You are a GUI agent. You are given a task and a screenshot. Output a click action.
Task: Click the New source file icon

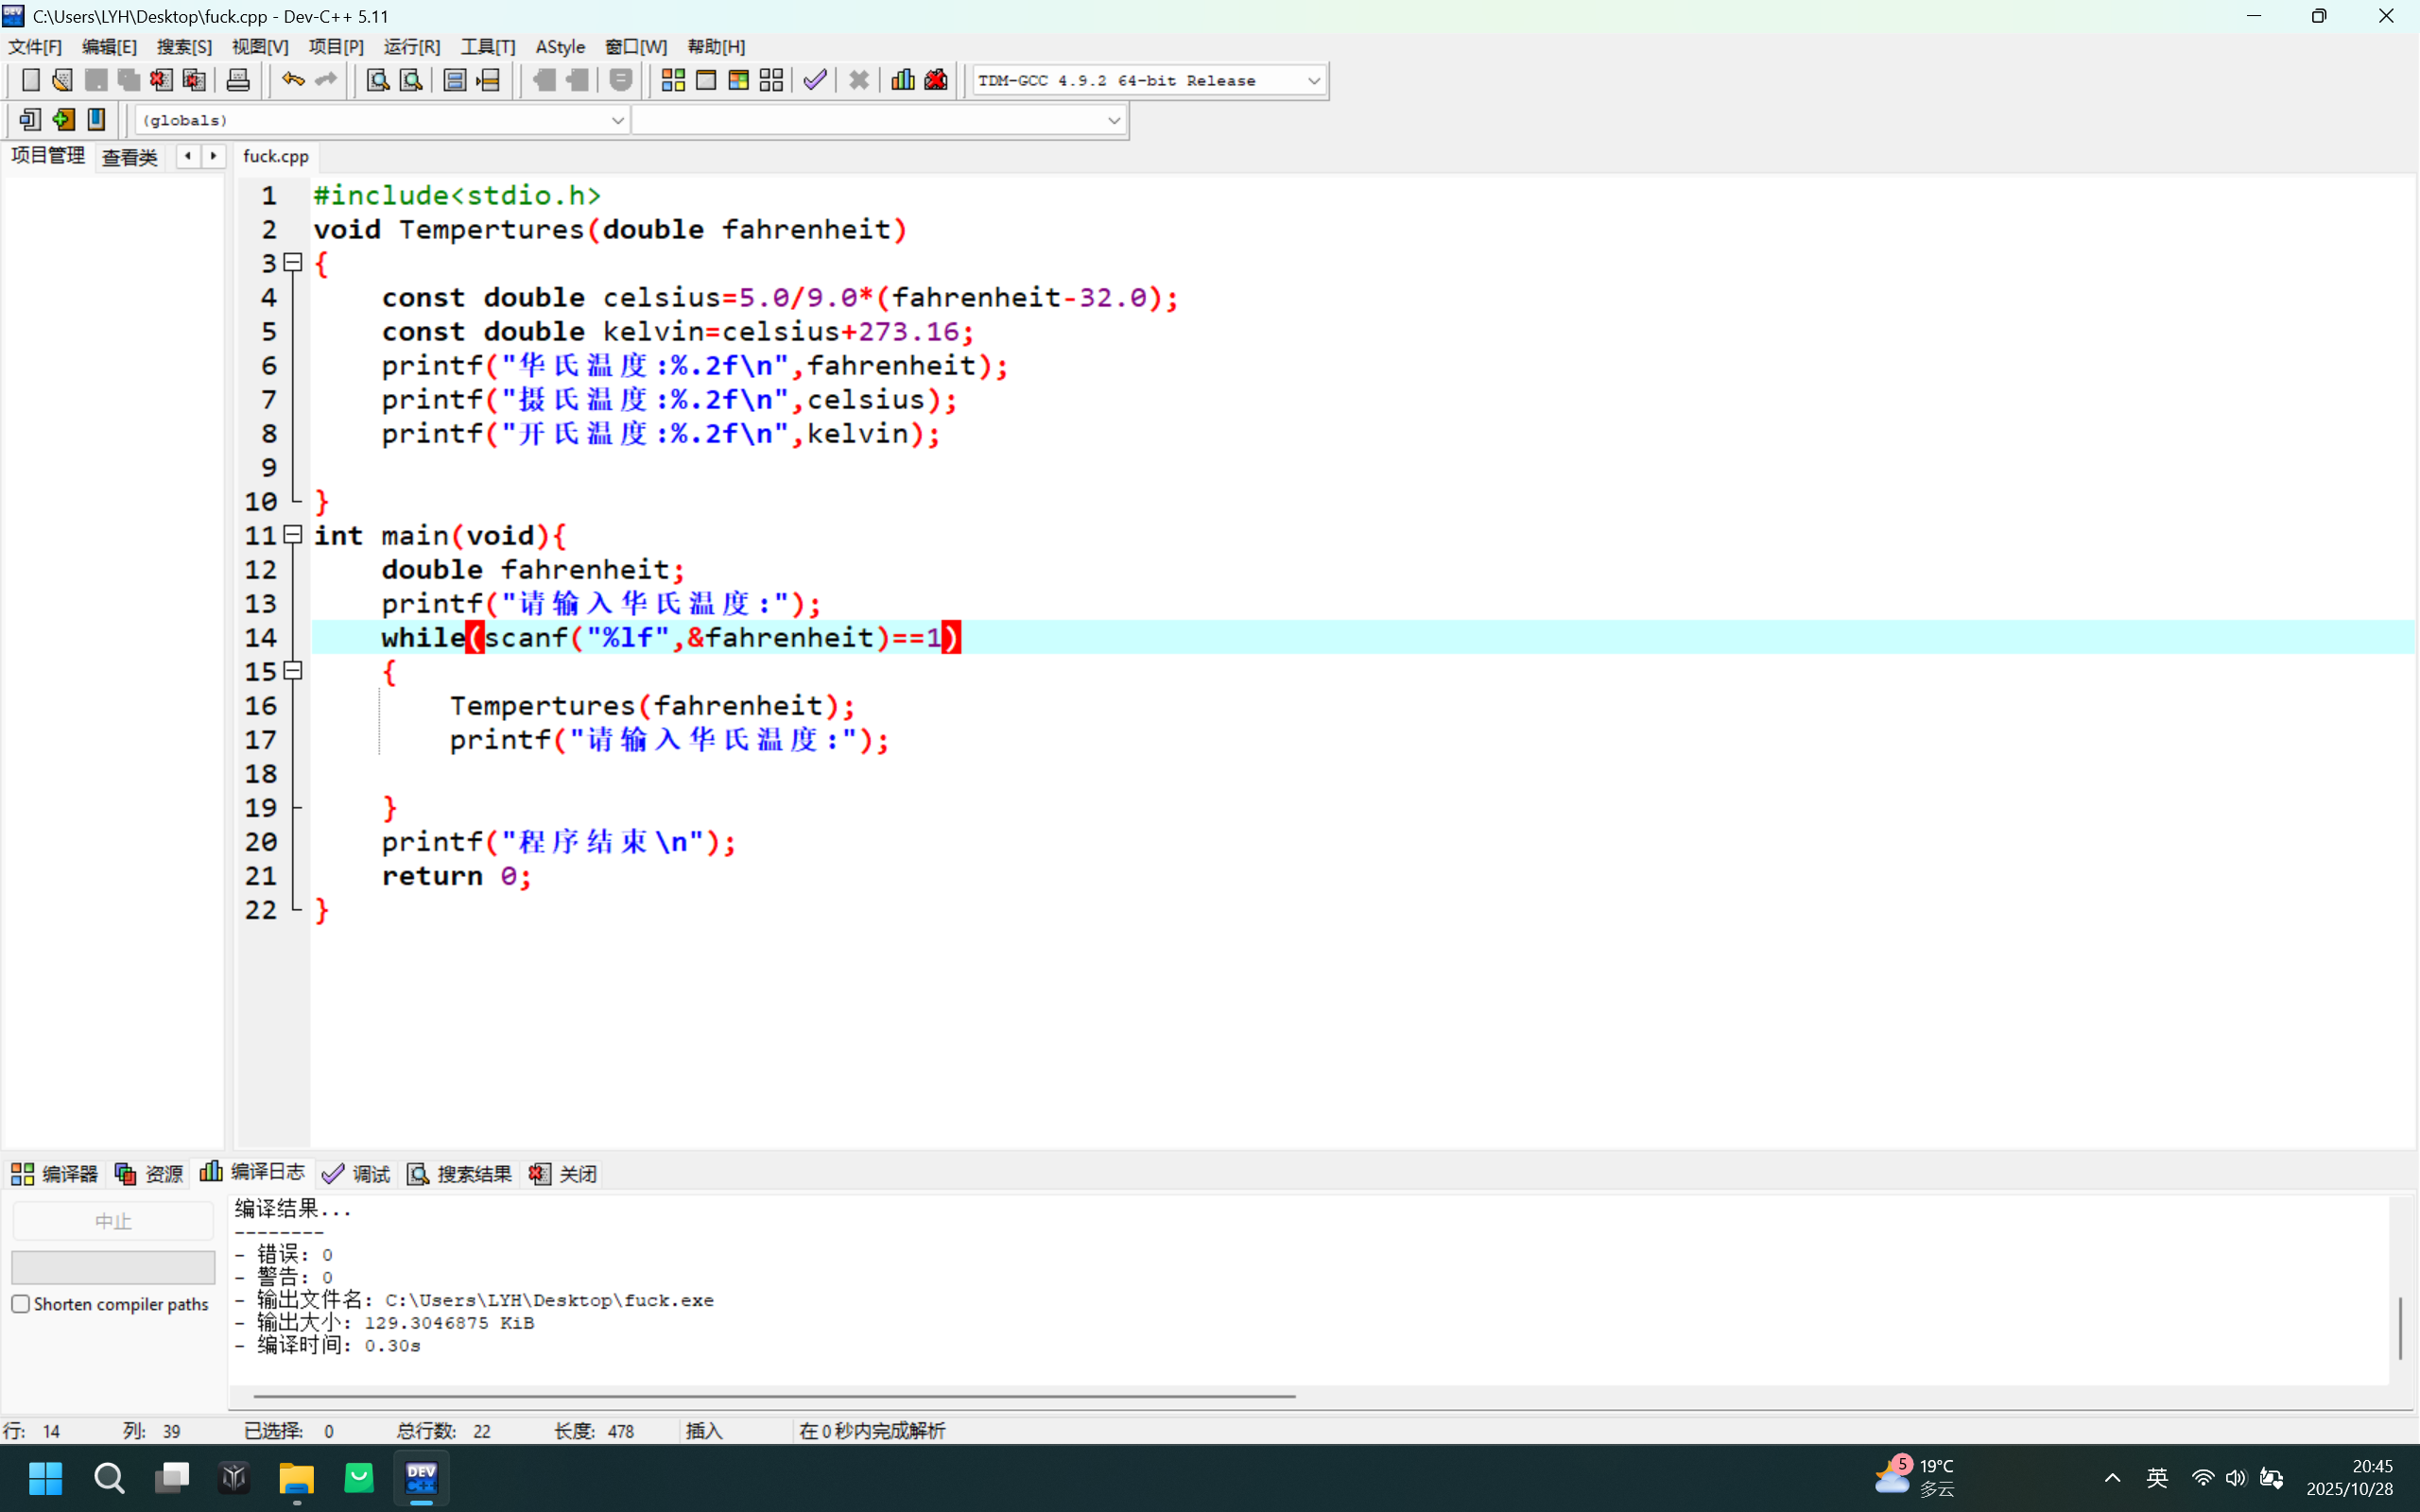coord(30,80)
